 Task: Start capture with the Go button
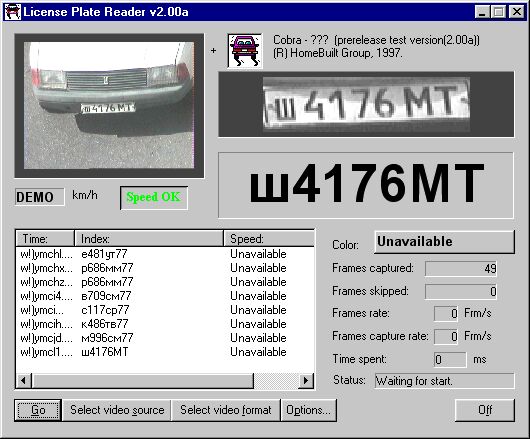pos(38,410)
